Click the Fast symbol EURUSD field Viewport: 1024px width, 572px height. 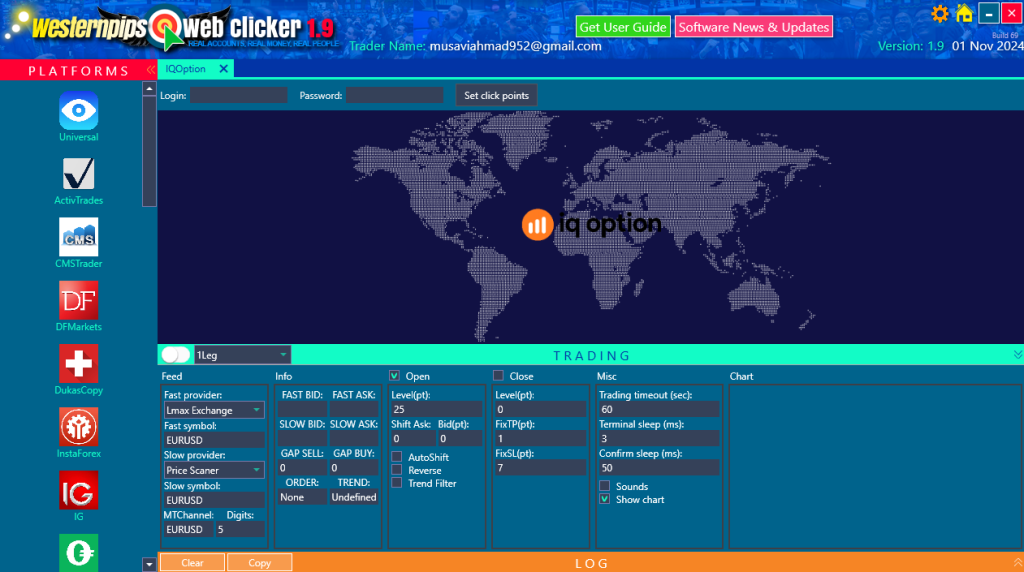coord(214,439)
